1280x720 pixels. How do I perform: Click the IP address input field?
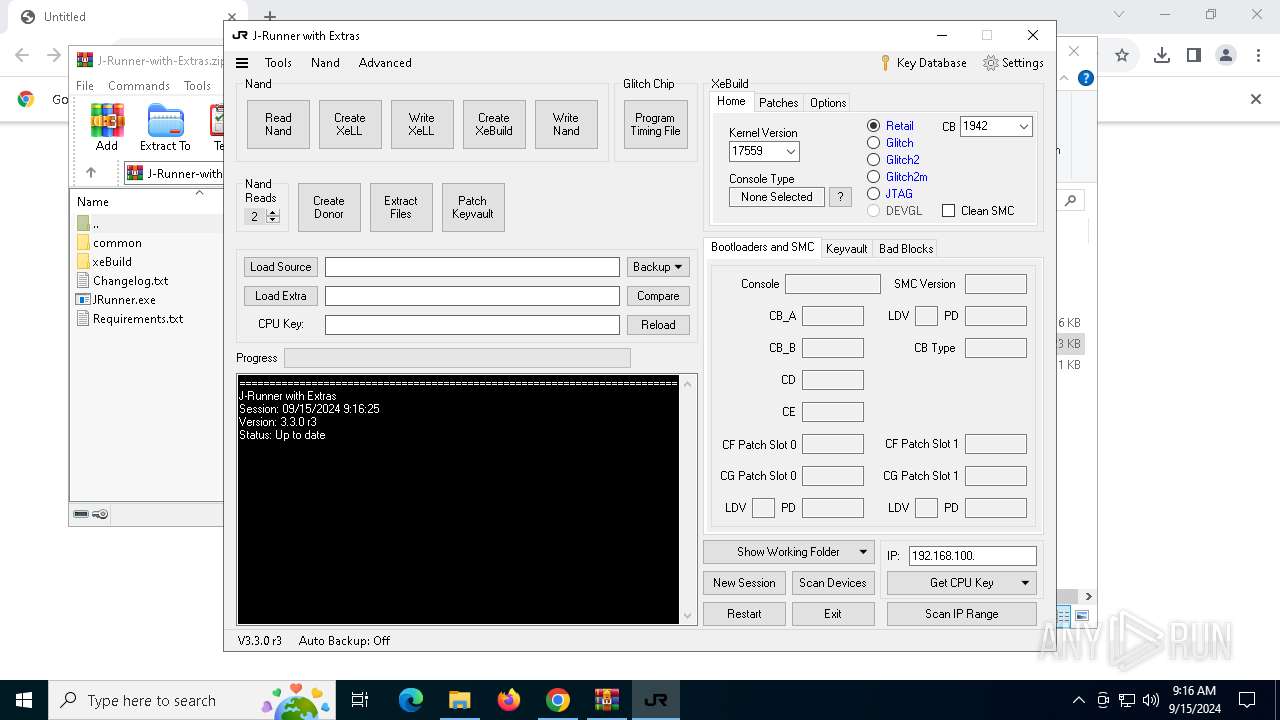pos(972,555)
